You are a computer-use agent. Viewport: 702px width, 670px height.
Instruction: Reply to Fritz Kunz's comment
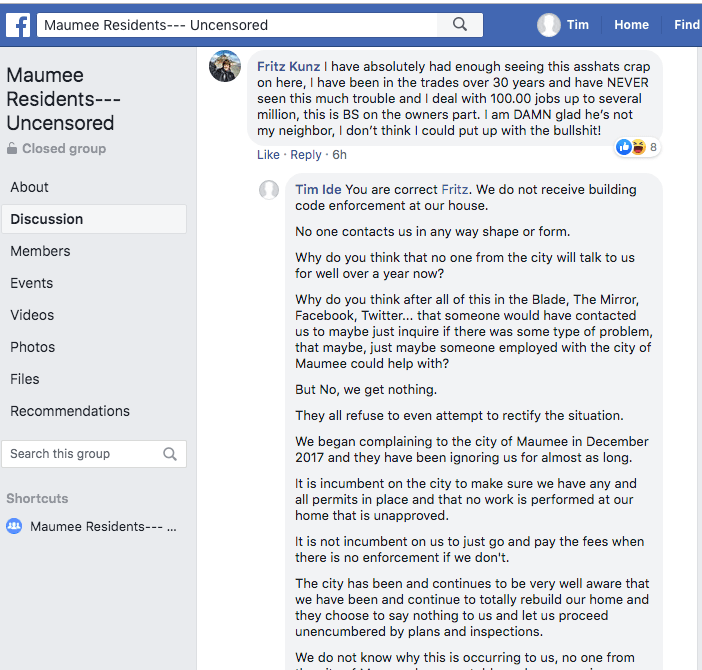click(x=306, y=155)
